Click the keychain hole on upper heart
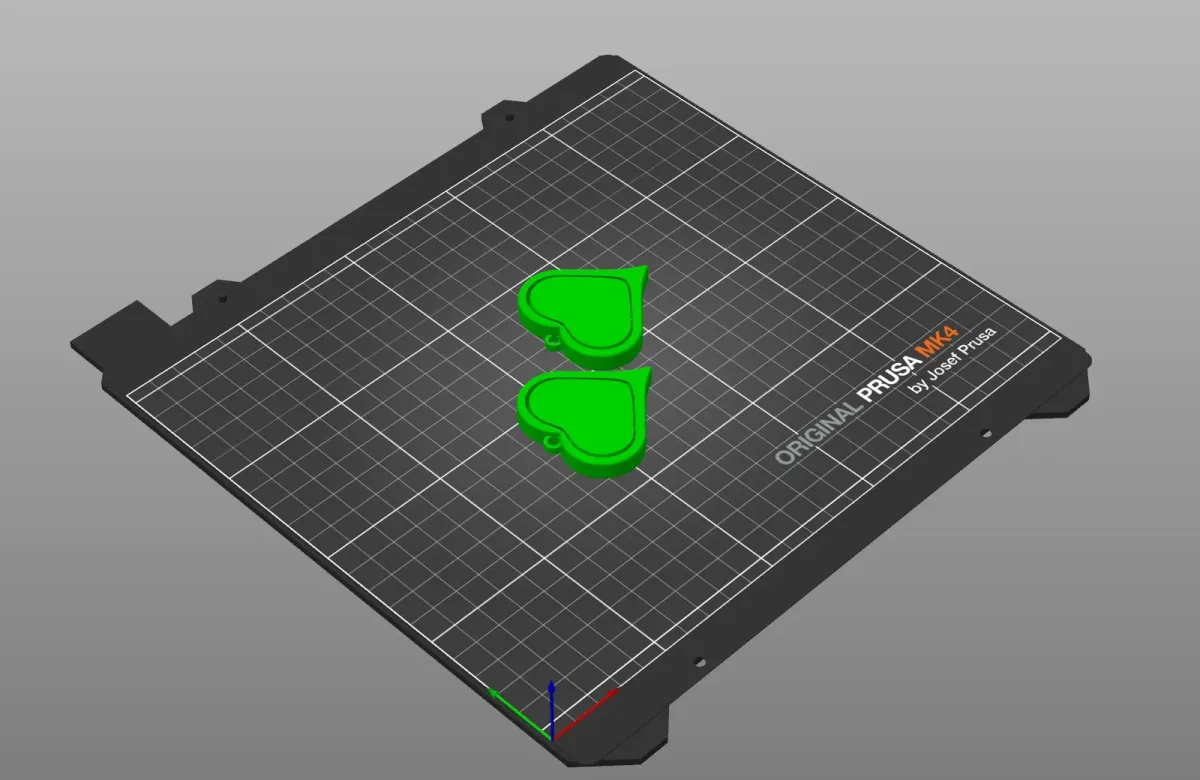 [x=552, y=341]
